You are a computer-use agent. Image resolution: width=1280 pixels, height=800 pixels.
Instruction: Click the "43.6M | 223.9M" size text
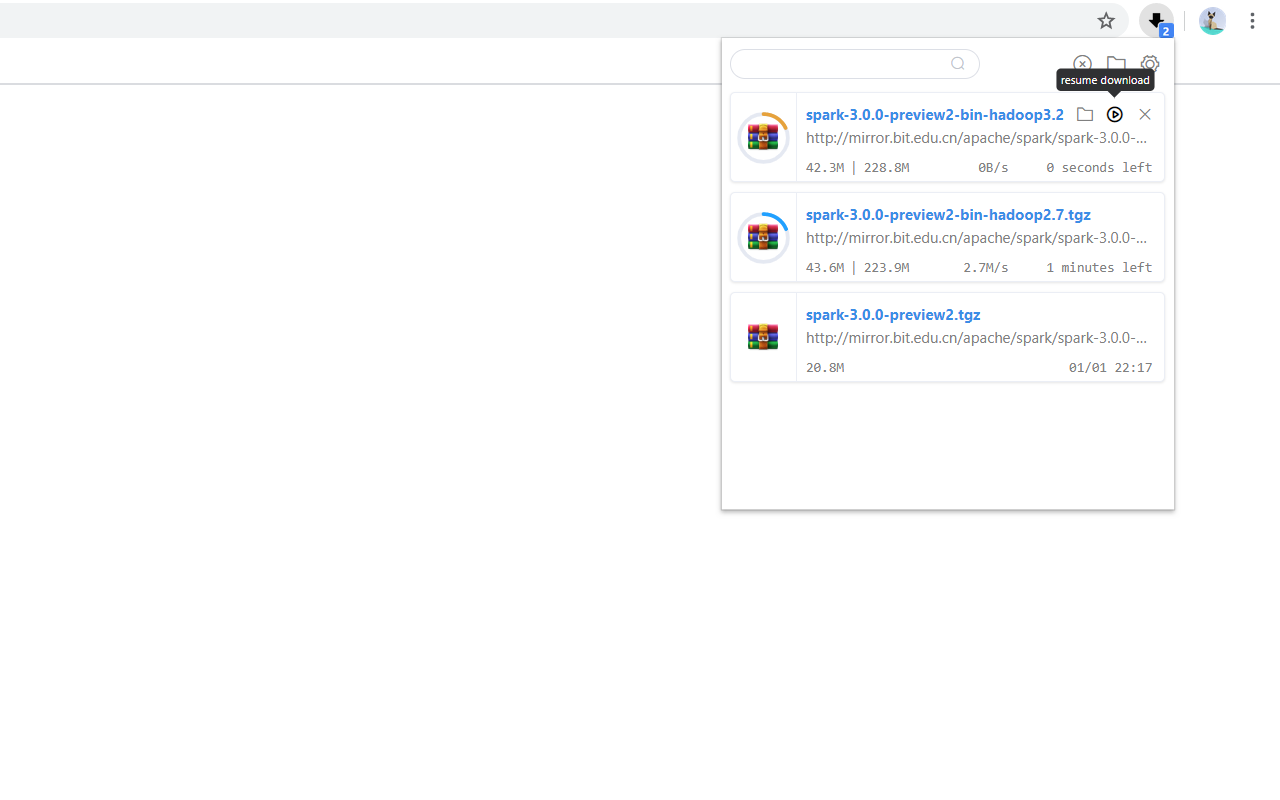tap(858, 268)
